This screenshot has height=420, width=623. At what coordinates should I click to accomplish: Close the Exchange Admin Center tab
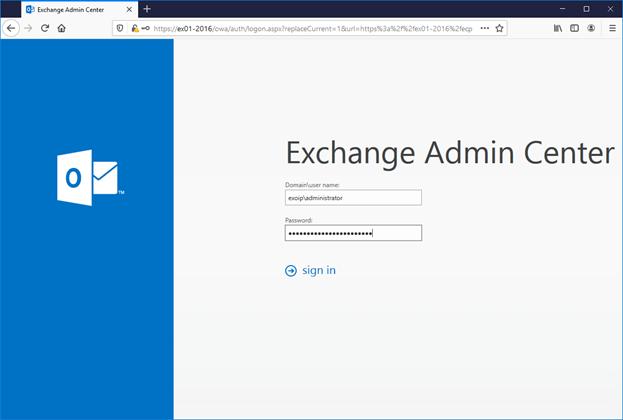point(129,10)
